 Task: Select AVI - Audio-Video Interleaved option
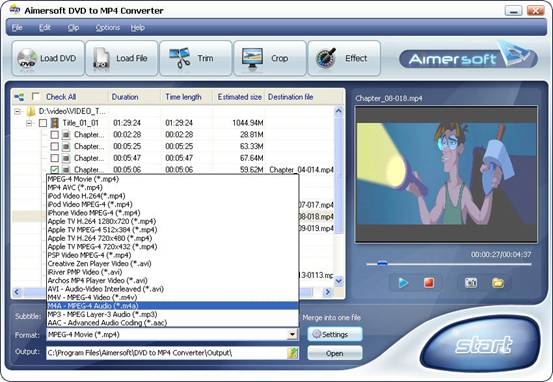click(172, 289)
